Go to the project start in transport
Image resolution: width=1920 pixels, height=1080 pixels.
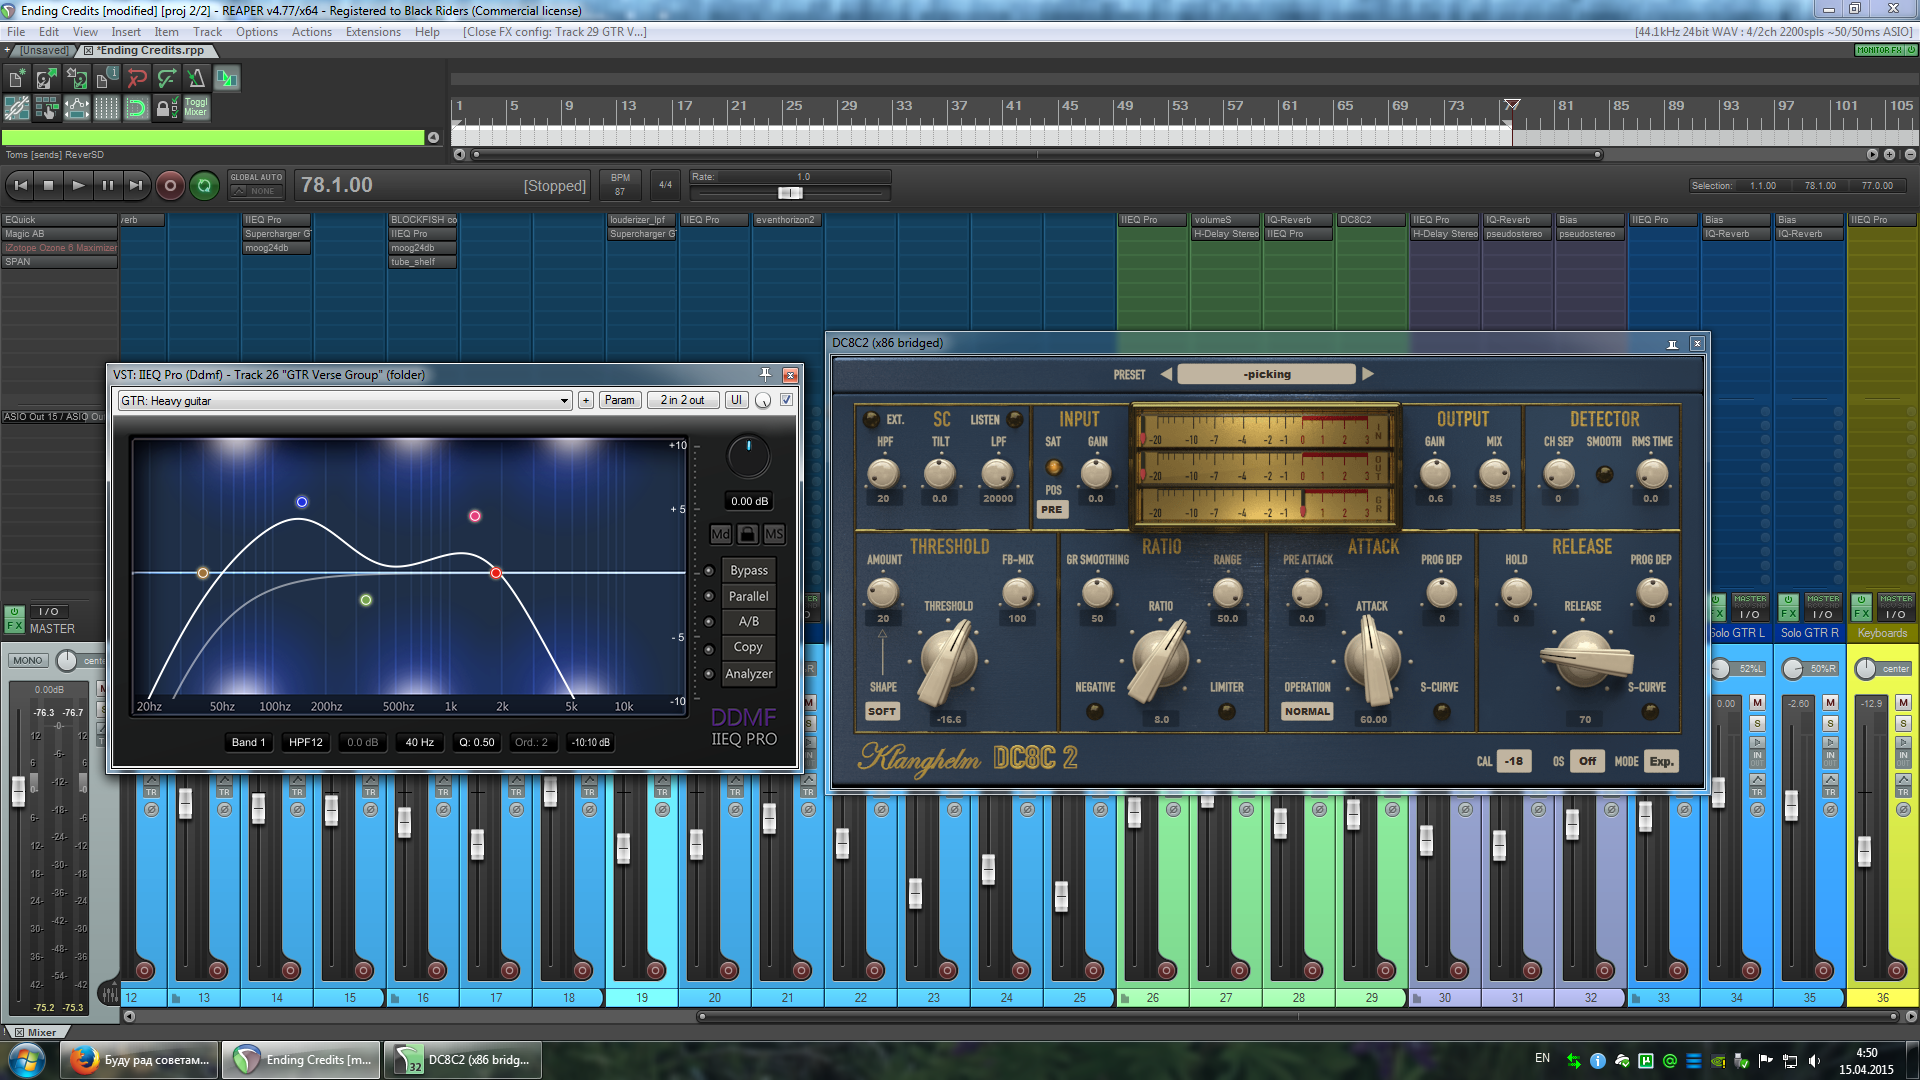20,185
